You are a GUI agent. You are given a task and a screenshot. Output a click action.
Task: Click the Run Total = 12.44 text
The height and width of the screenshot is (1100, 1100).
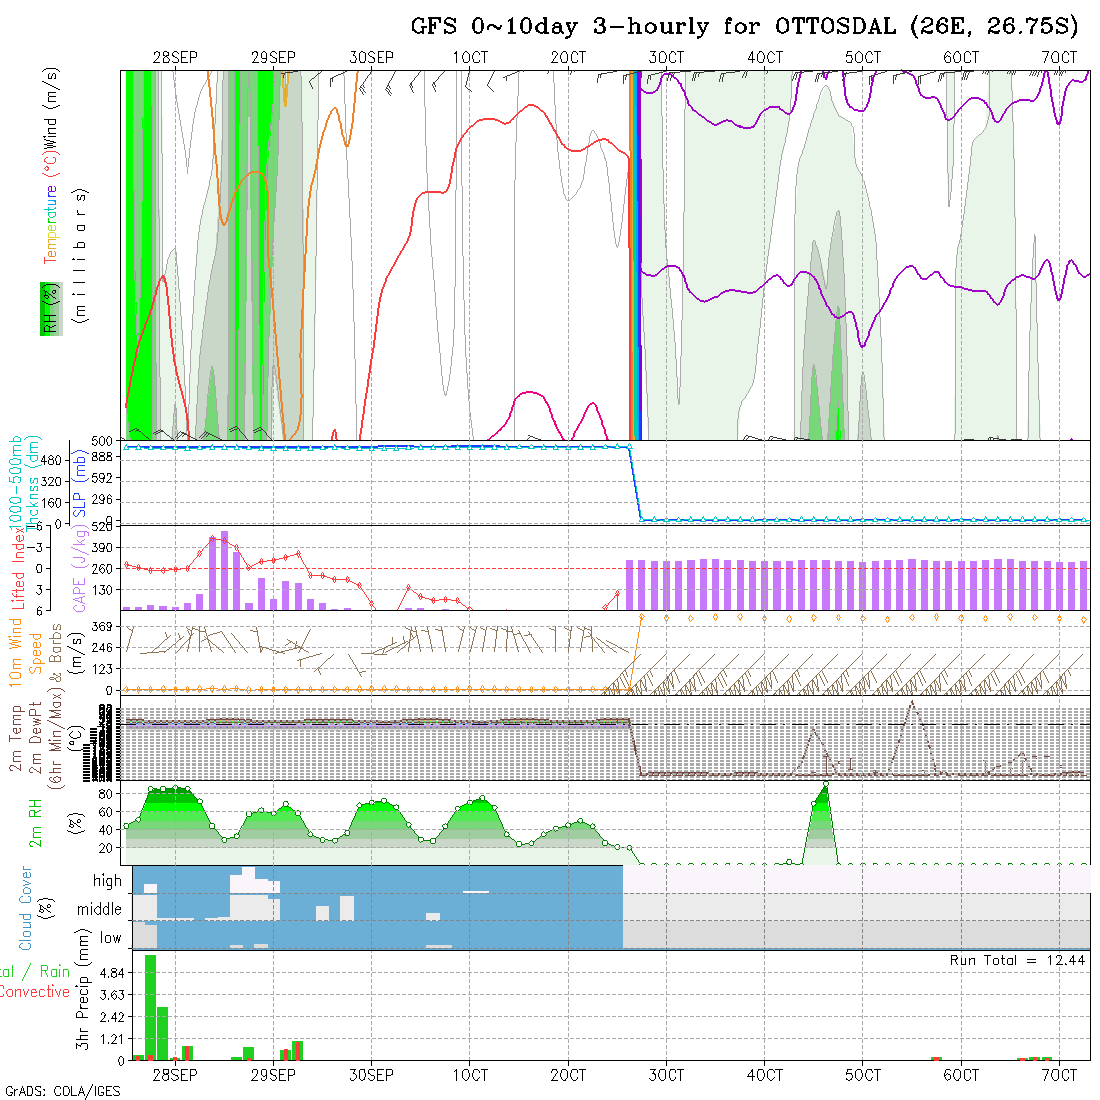(x=1017, y=960)
